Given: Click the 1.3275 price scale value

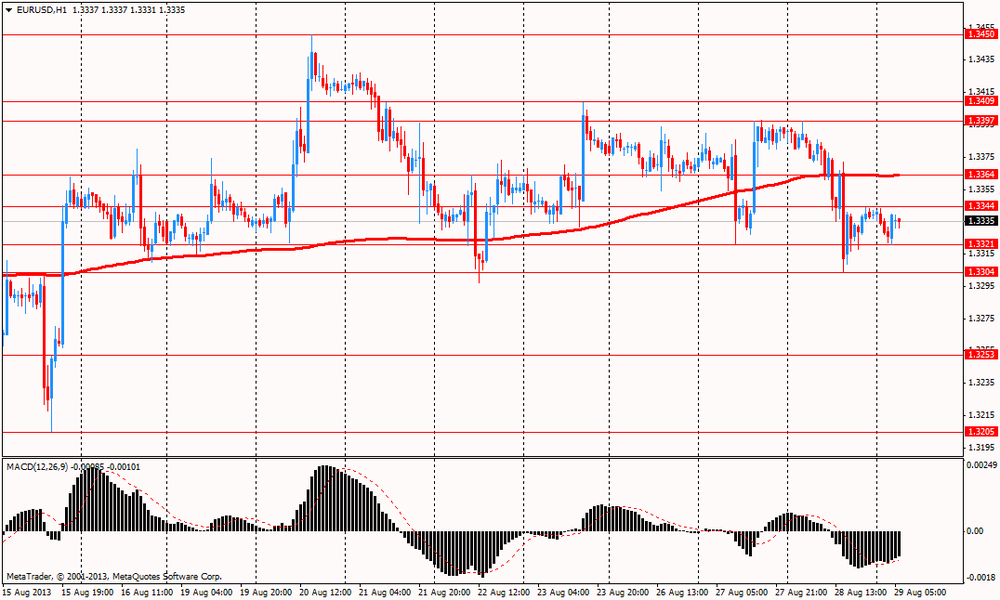Looking at the screenshot, I should (x=982, y=318).
